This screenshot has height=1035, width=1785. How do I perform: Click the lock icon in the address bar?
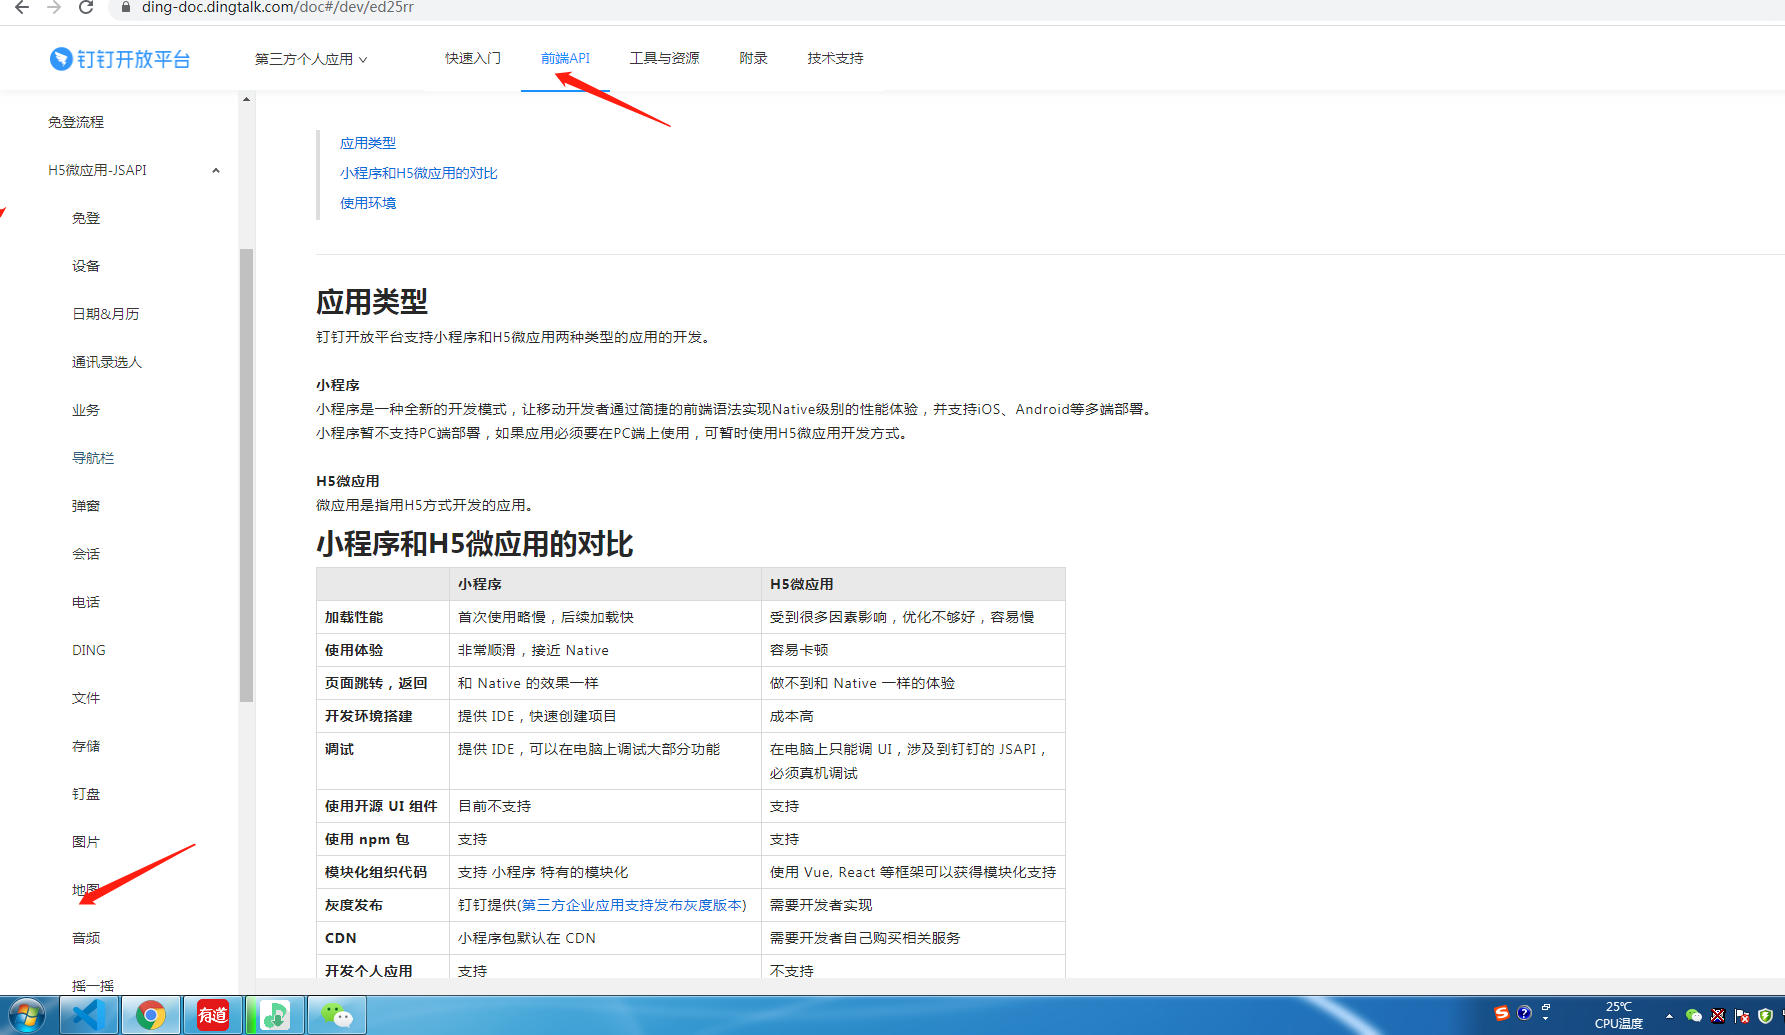click(x=125, y=8)
